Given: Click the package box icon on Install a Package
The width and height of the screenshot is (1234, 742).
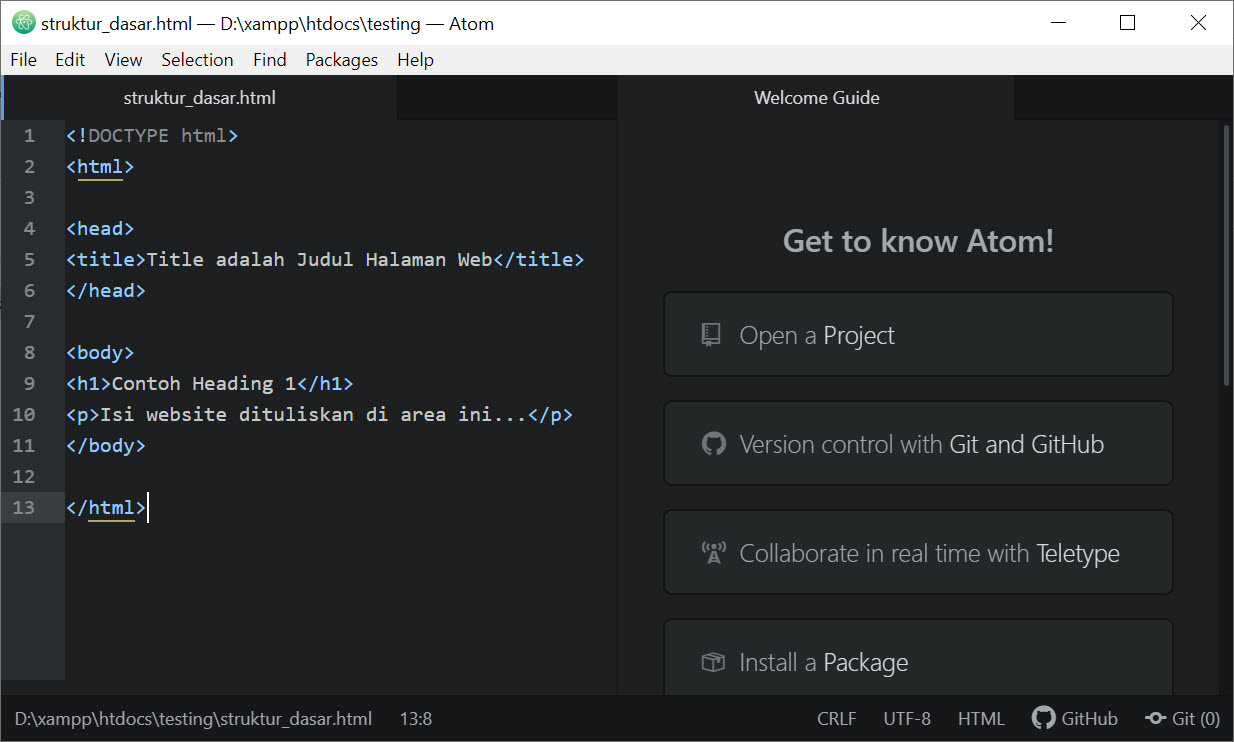Looking at the screenshot, I should [x=713, y=662].
